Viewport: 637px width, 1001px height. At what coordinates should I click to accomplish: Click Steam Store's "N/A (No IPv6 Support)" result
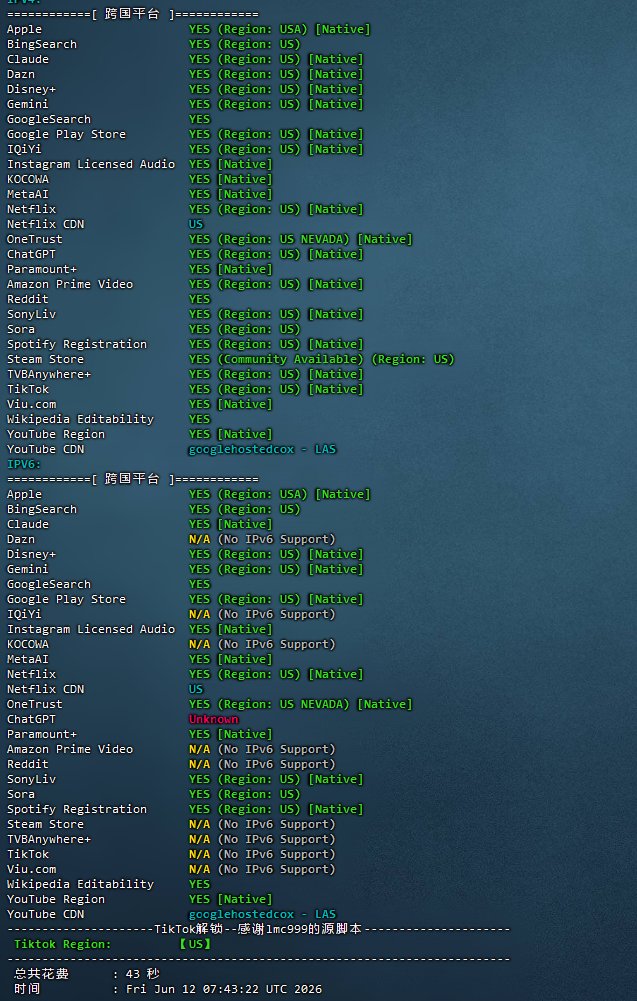click(262, 824)
